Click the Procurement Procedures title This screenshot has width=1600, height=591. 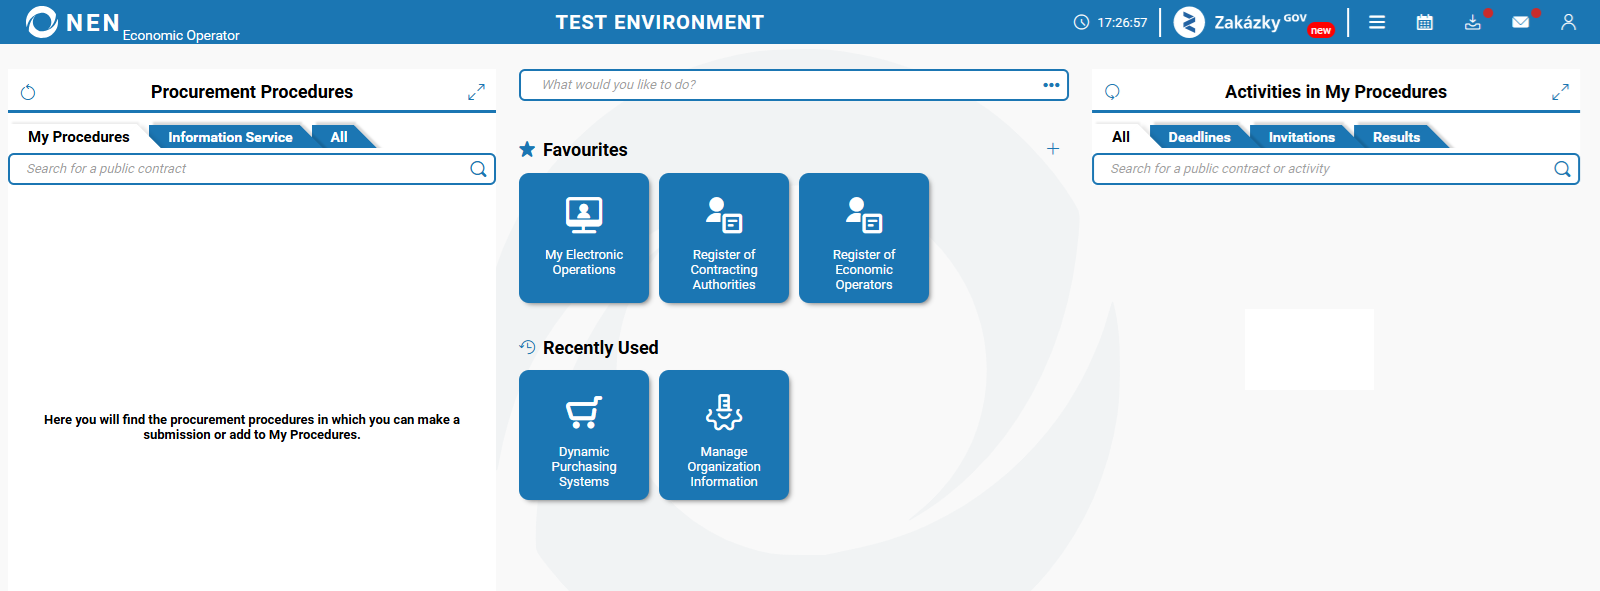pyautogui.click(x=252, y=92)
